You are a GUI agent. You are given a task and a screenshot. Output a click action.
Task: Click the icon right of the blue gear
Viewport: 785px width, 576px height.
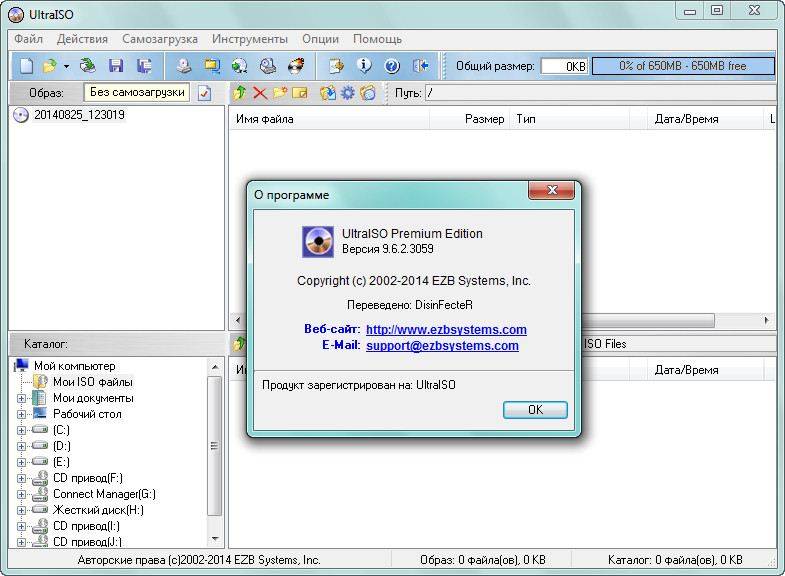367,93
